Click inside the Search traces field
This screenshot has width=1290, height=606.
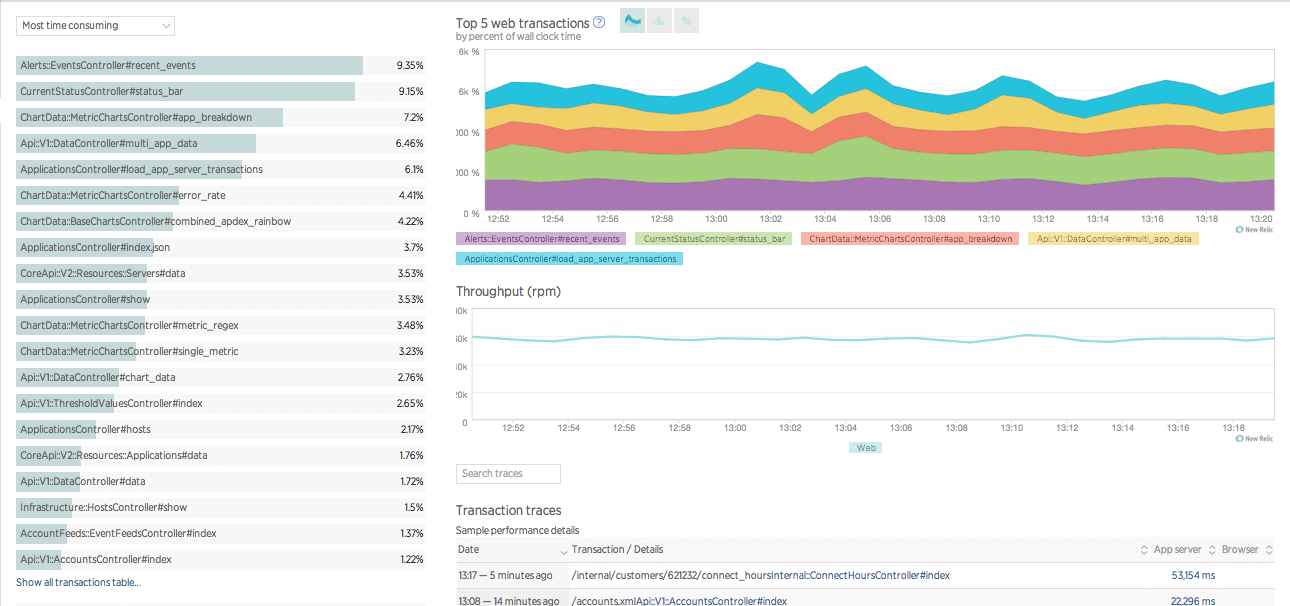[508, 473]
